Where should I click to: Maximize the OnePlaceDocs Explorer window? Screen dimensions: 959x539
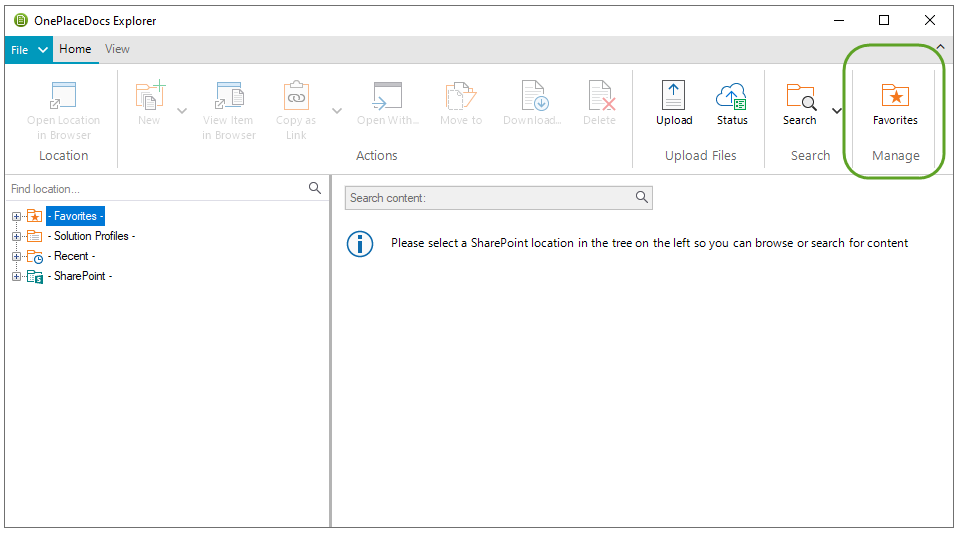point(884,20)
